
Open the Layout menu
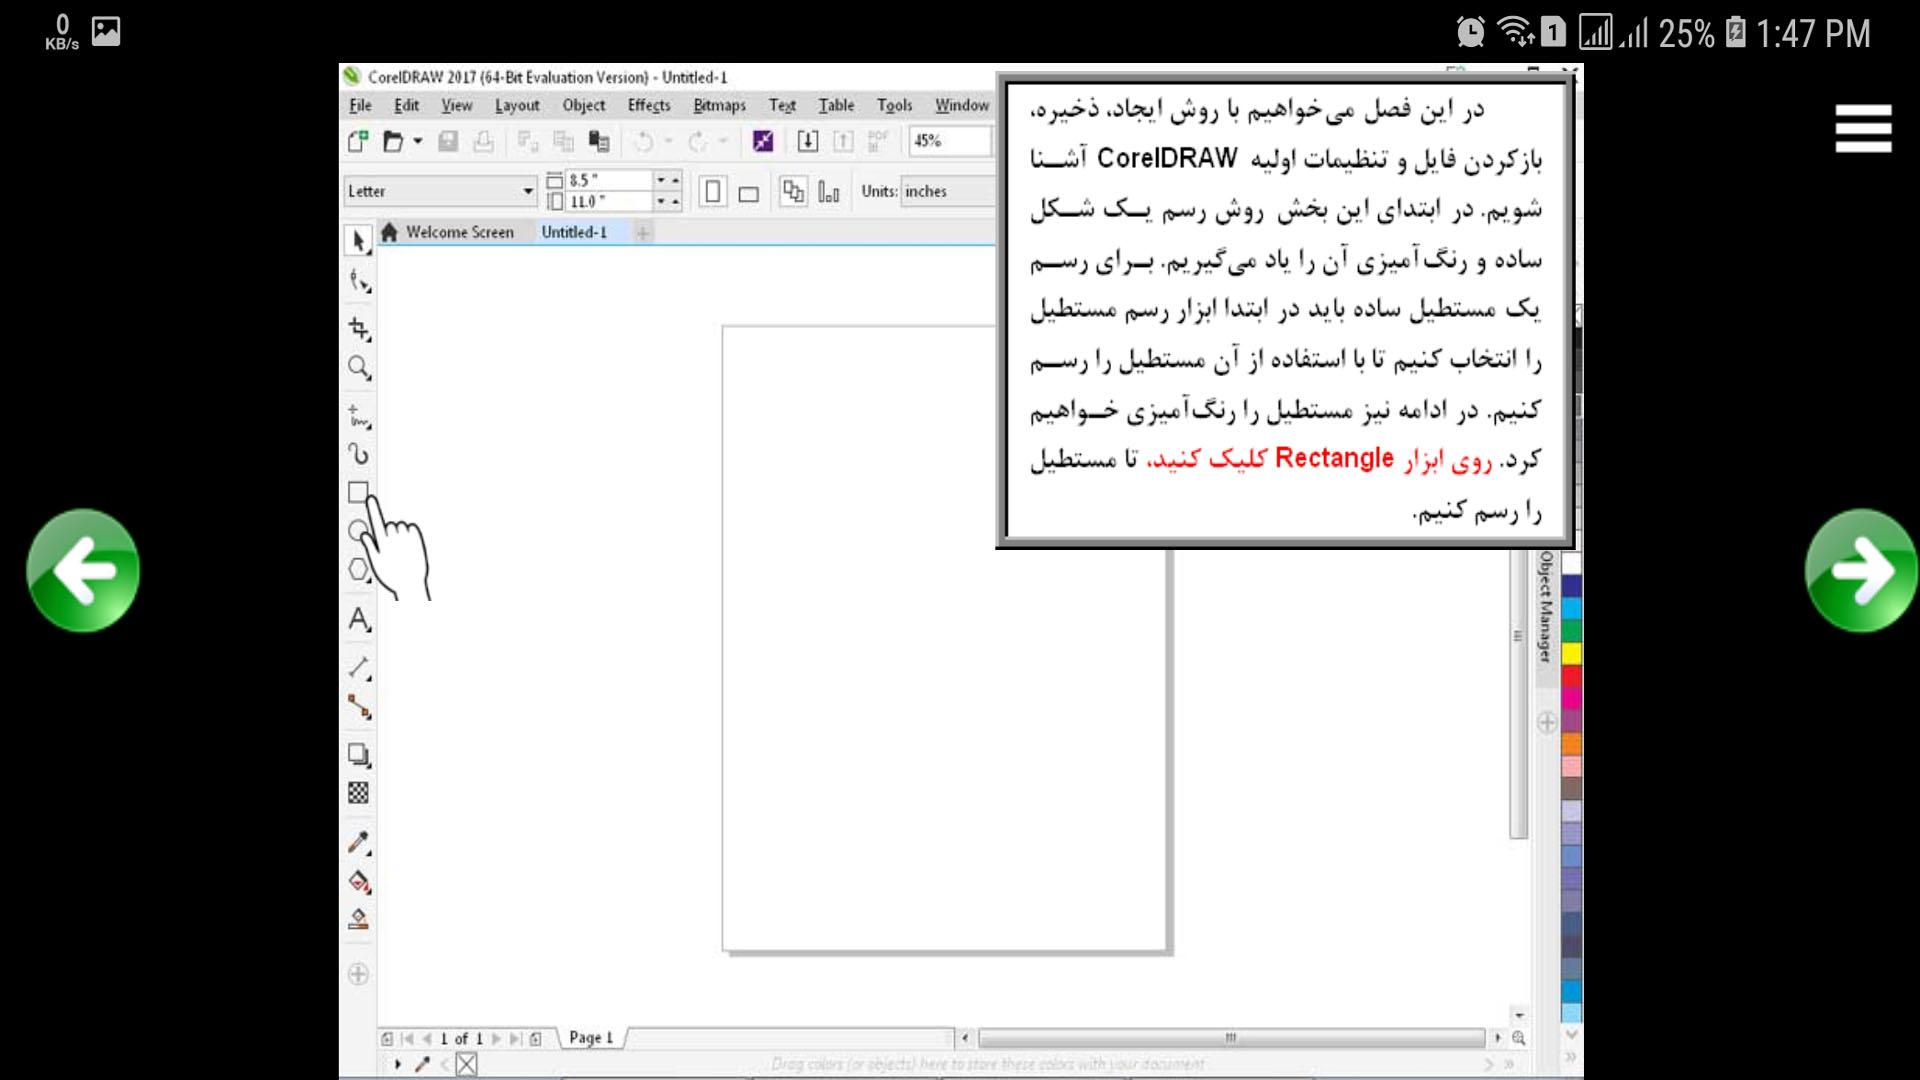[x=517, y=105]
